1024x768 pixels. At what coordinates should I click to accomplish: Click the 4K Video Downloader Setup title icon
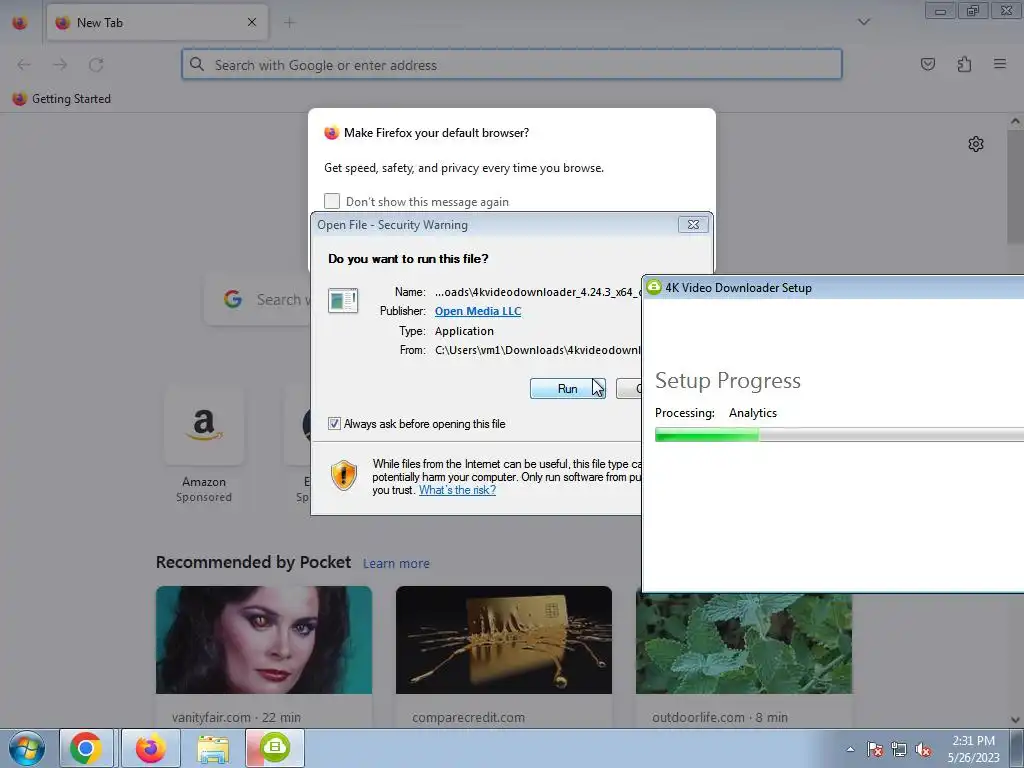tap(654, 287)
